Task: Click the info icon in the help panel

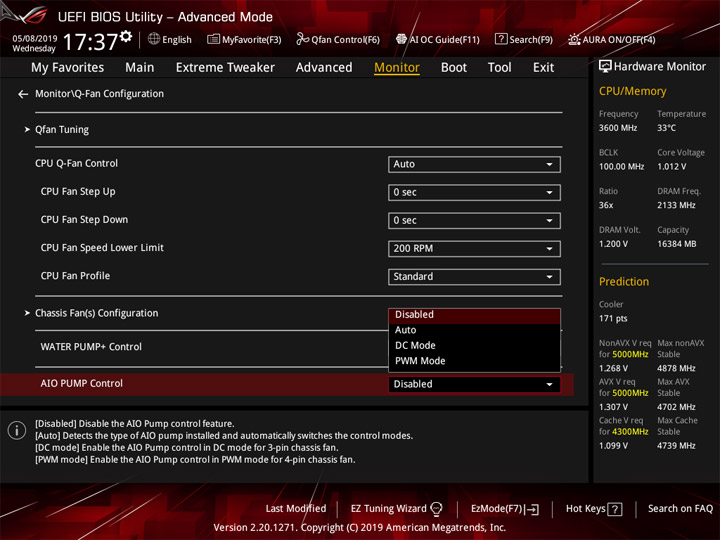Action: tap(17, 431)
